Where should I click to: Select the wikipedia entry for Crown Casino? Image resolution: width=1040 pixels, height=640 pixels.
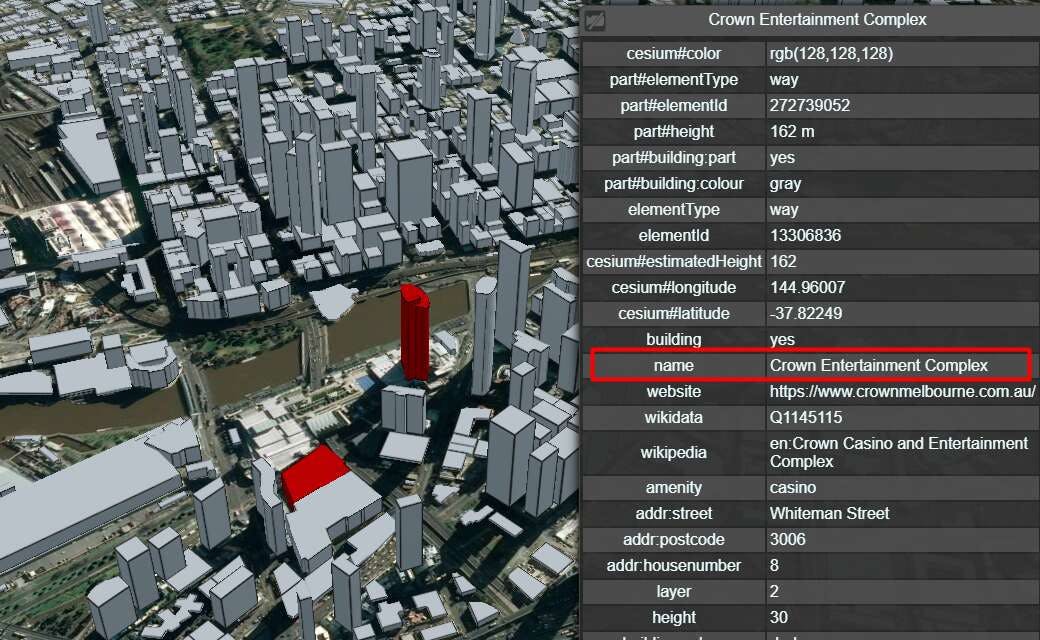click(898, 453)
